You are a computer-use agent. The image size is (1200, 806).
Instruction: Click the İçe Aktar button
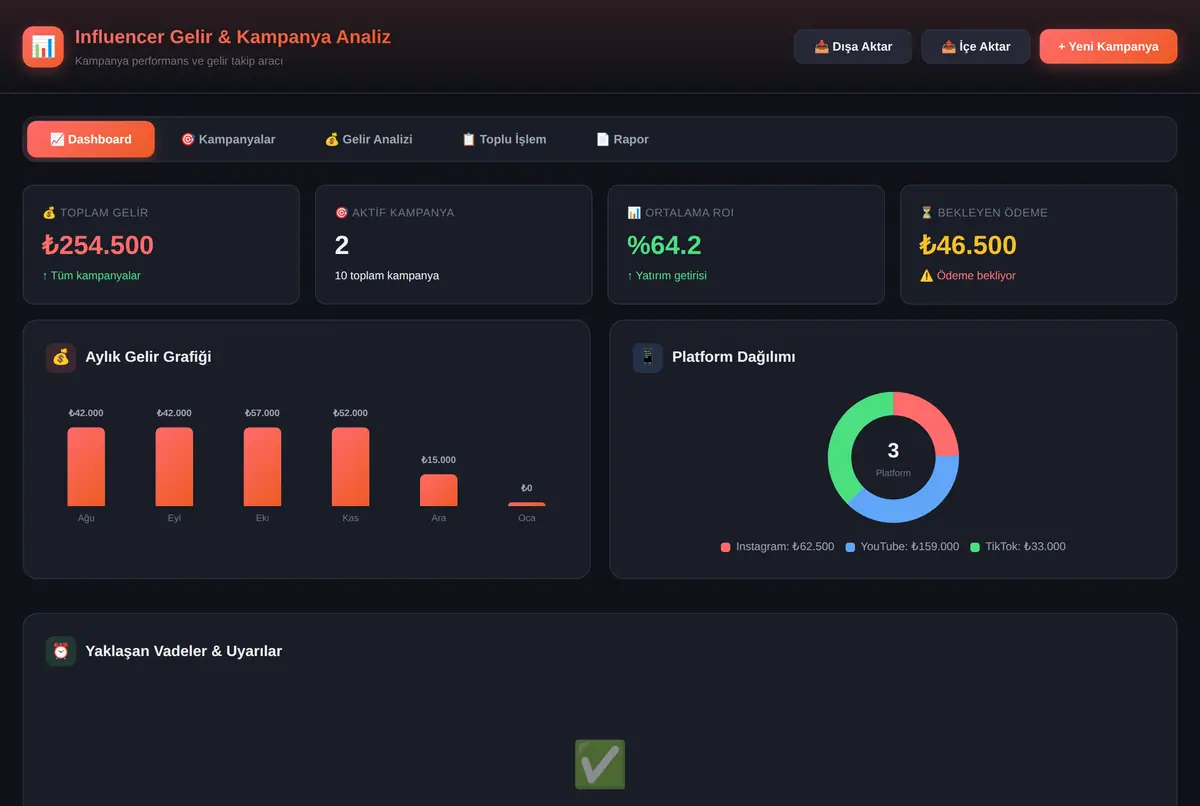976,47
